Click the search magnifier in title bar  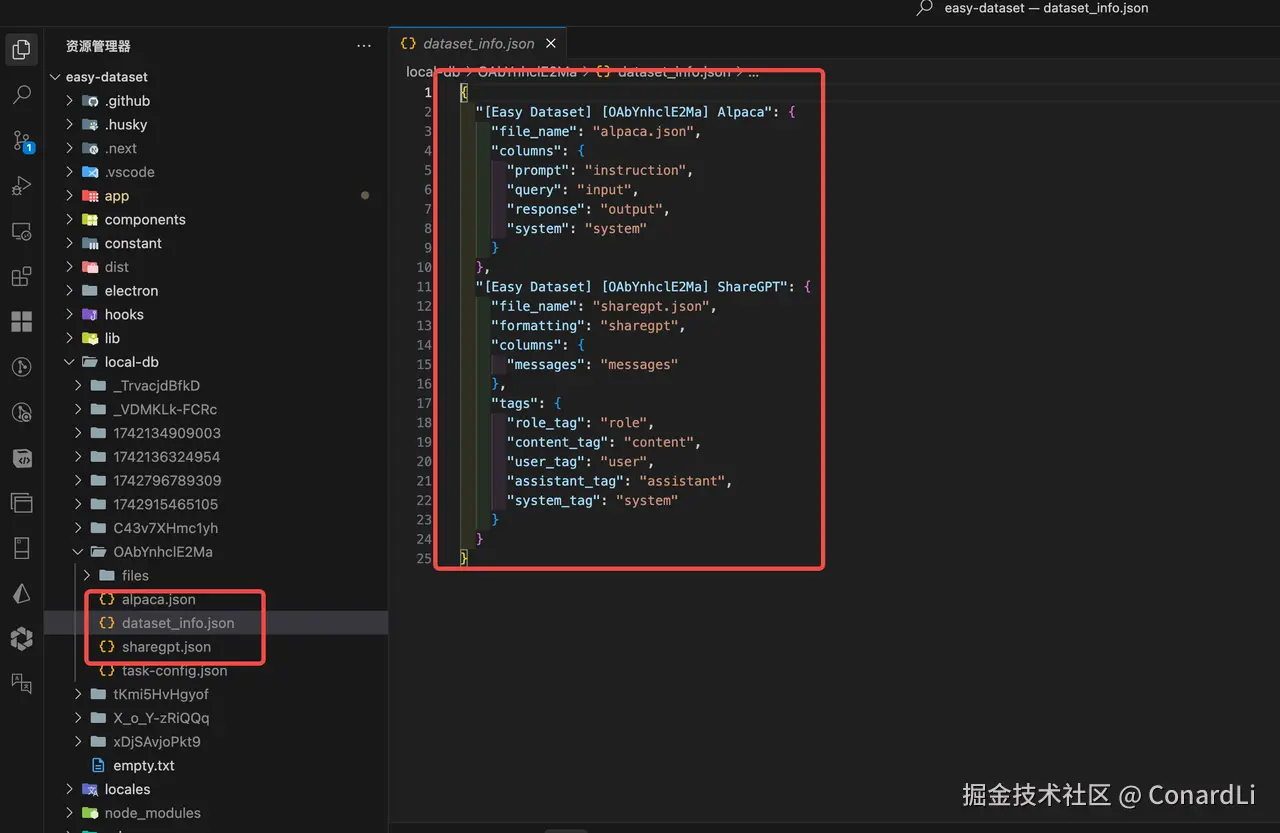coord(925,8)
